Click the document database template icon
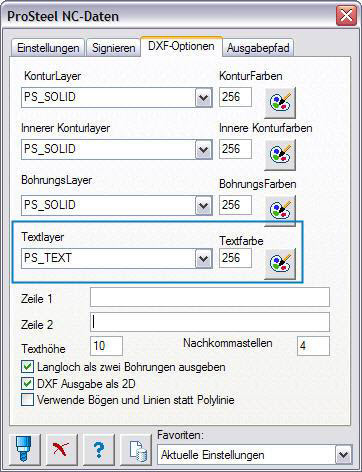 coord(136,449)
